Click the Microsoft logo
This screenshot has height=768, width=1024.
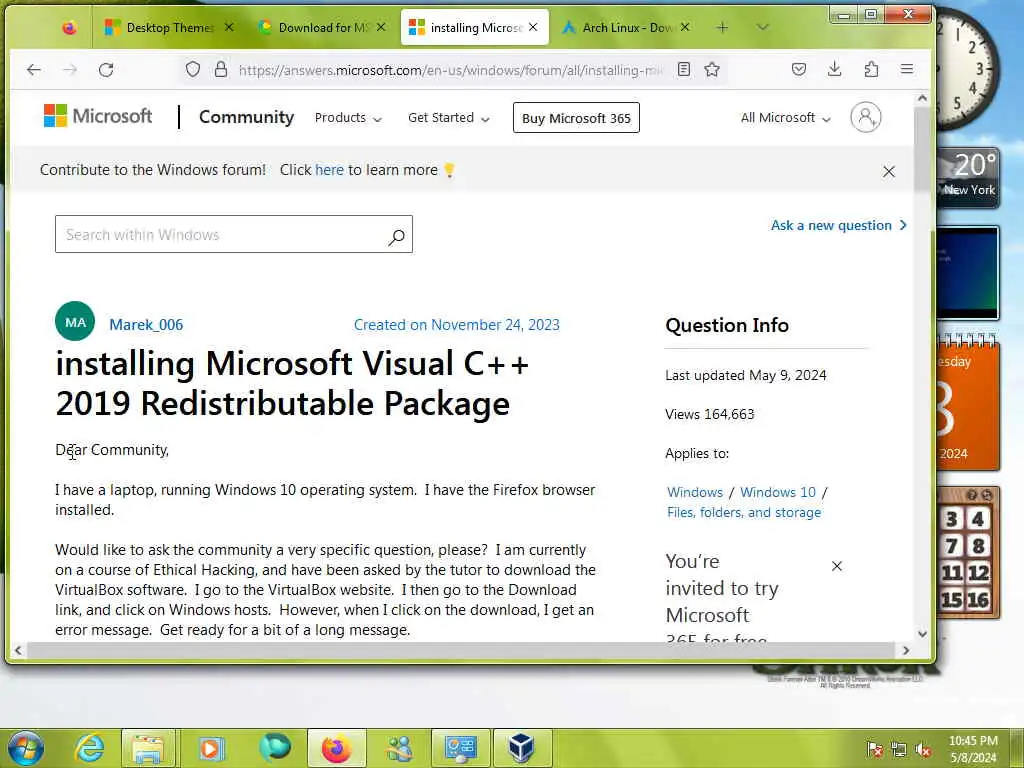(98, 116)
